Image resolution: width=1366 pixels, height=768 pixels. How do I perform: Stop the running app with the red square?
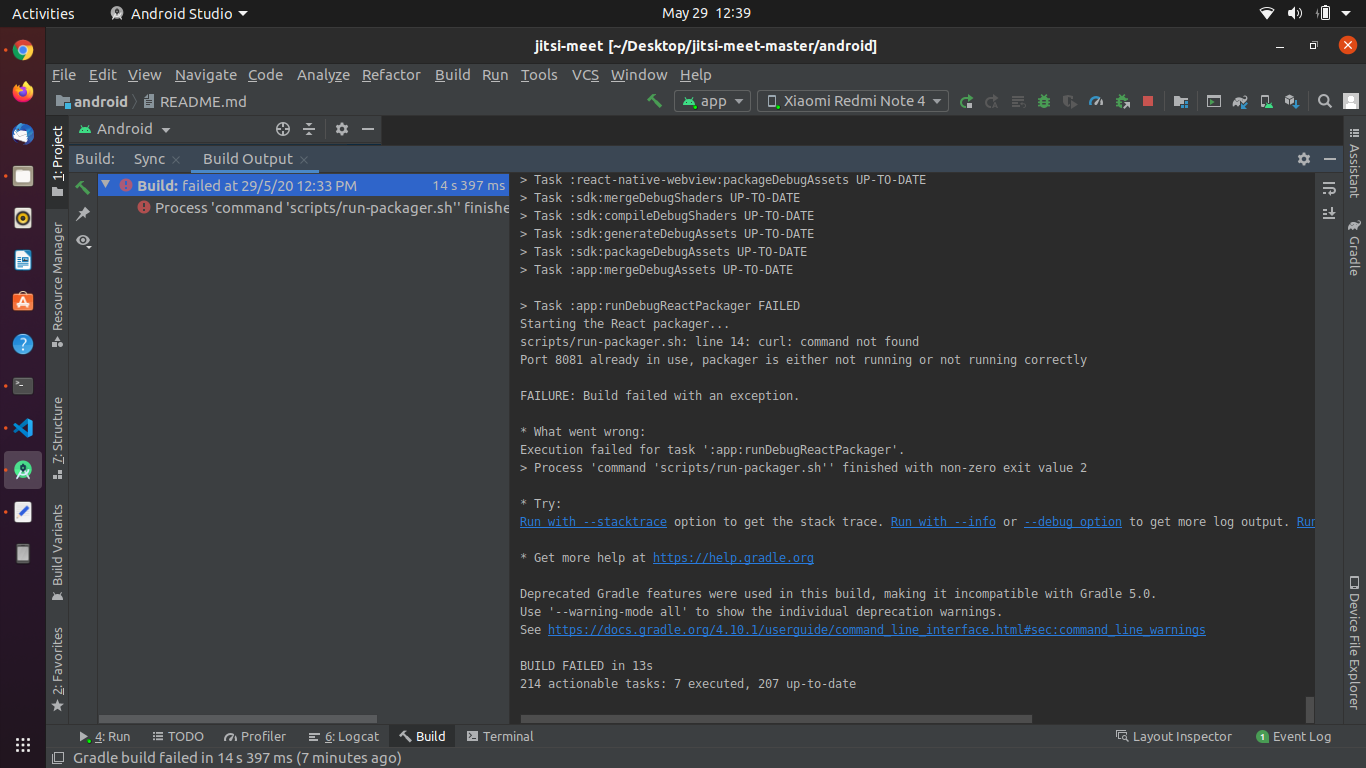(1146, 101)
